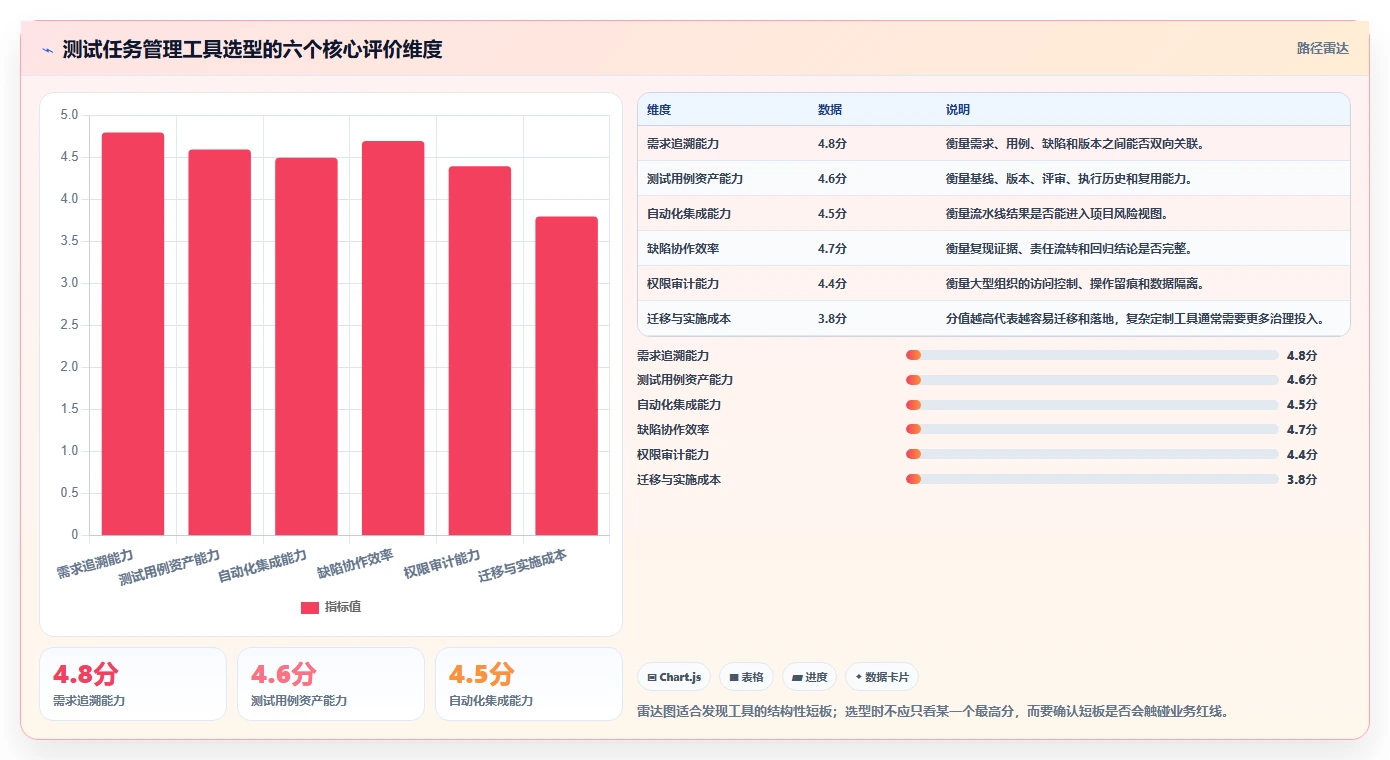Click the 缺陷协作效率 bar in the chart
The width and height of the screenshot is (1390, 760).
393,338
